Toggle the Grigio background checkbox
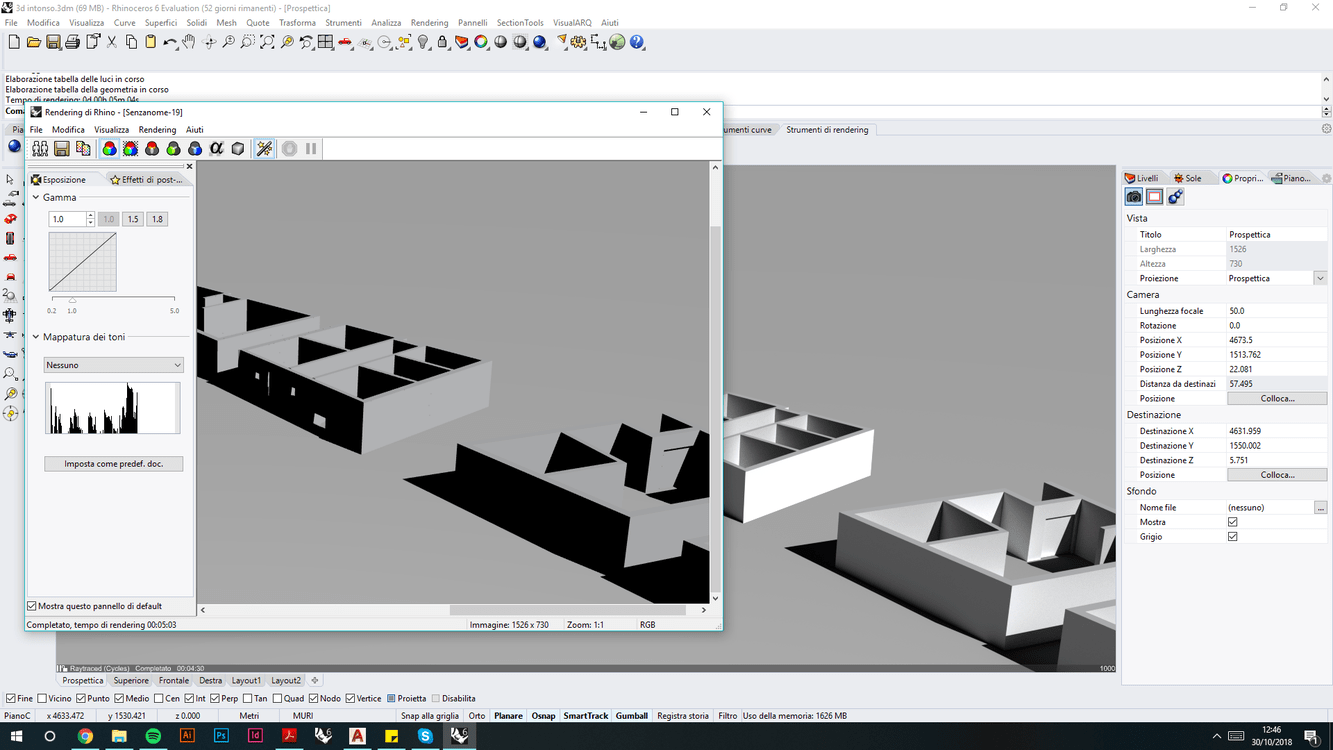 [x=1232, y=537]
